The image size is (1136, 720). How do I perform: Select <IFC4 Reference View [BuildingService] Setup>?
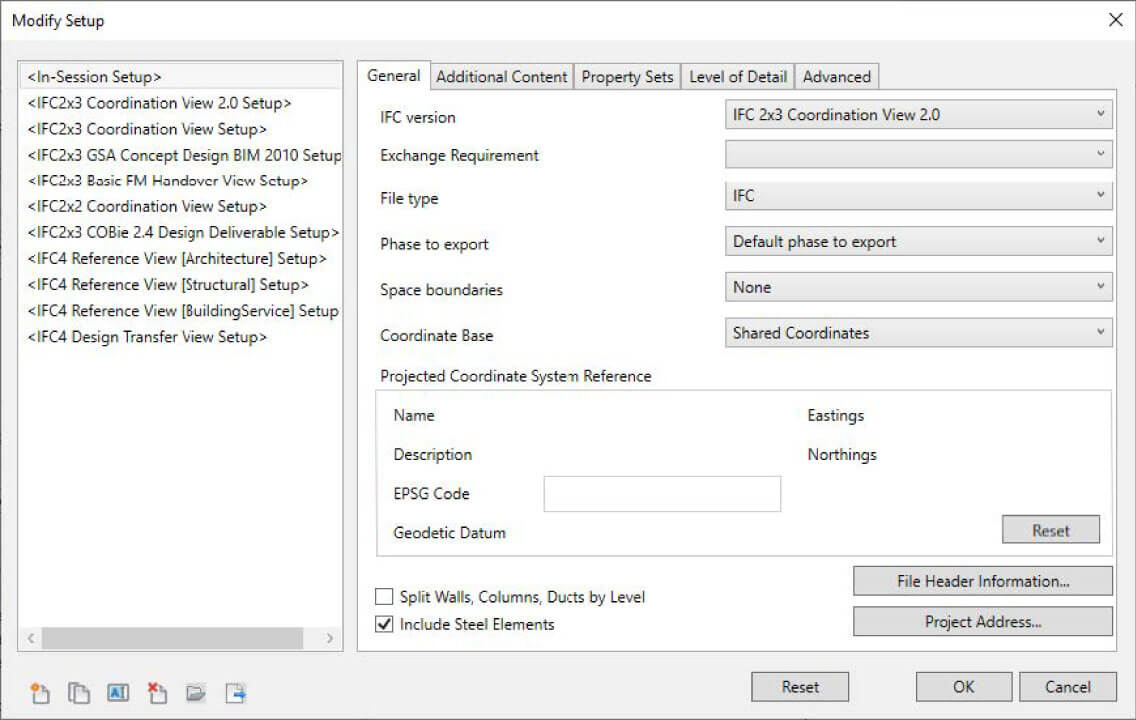tap(180, 311)
